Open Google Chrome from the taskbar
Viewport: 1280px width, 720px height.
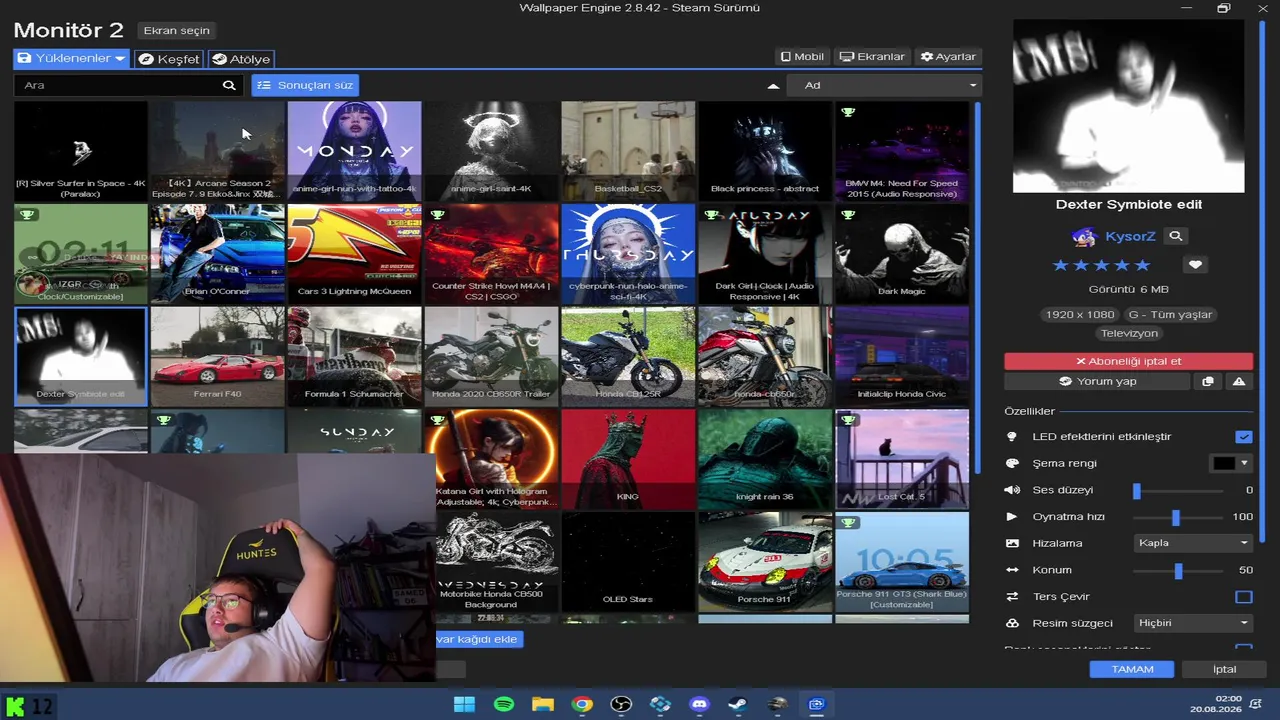pos(582,704)
